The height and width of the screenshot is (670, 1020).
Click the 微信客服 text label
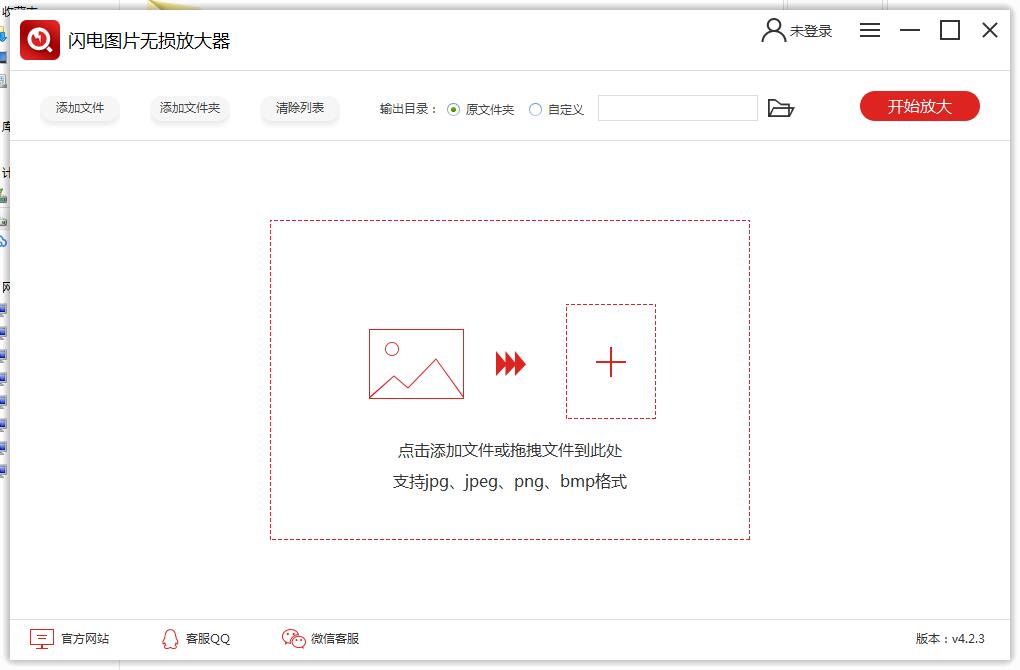(334, 638)
